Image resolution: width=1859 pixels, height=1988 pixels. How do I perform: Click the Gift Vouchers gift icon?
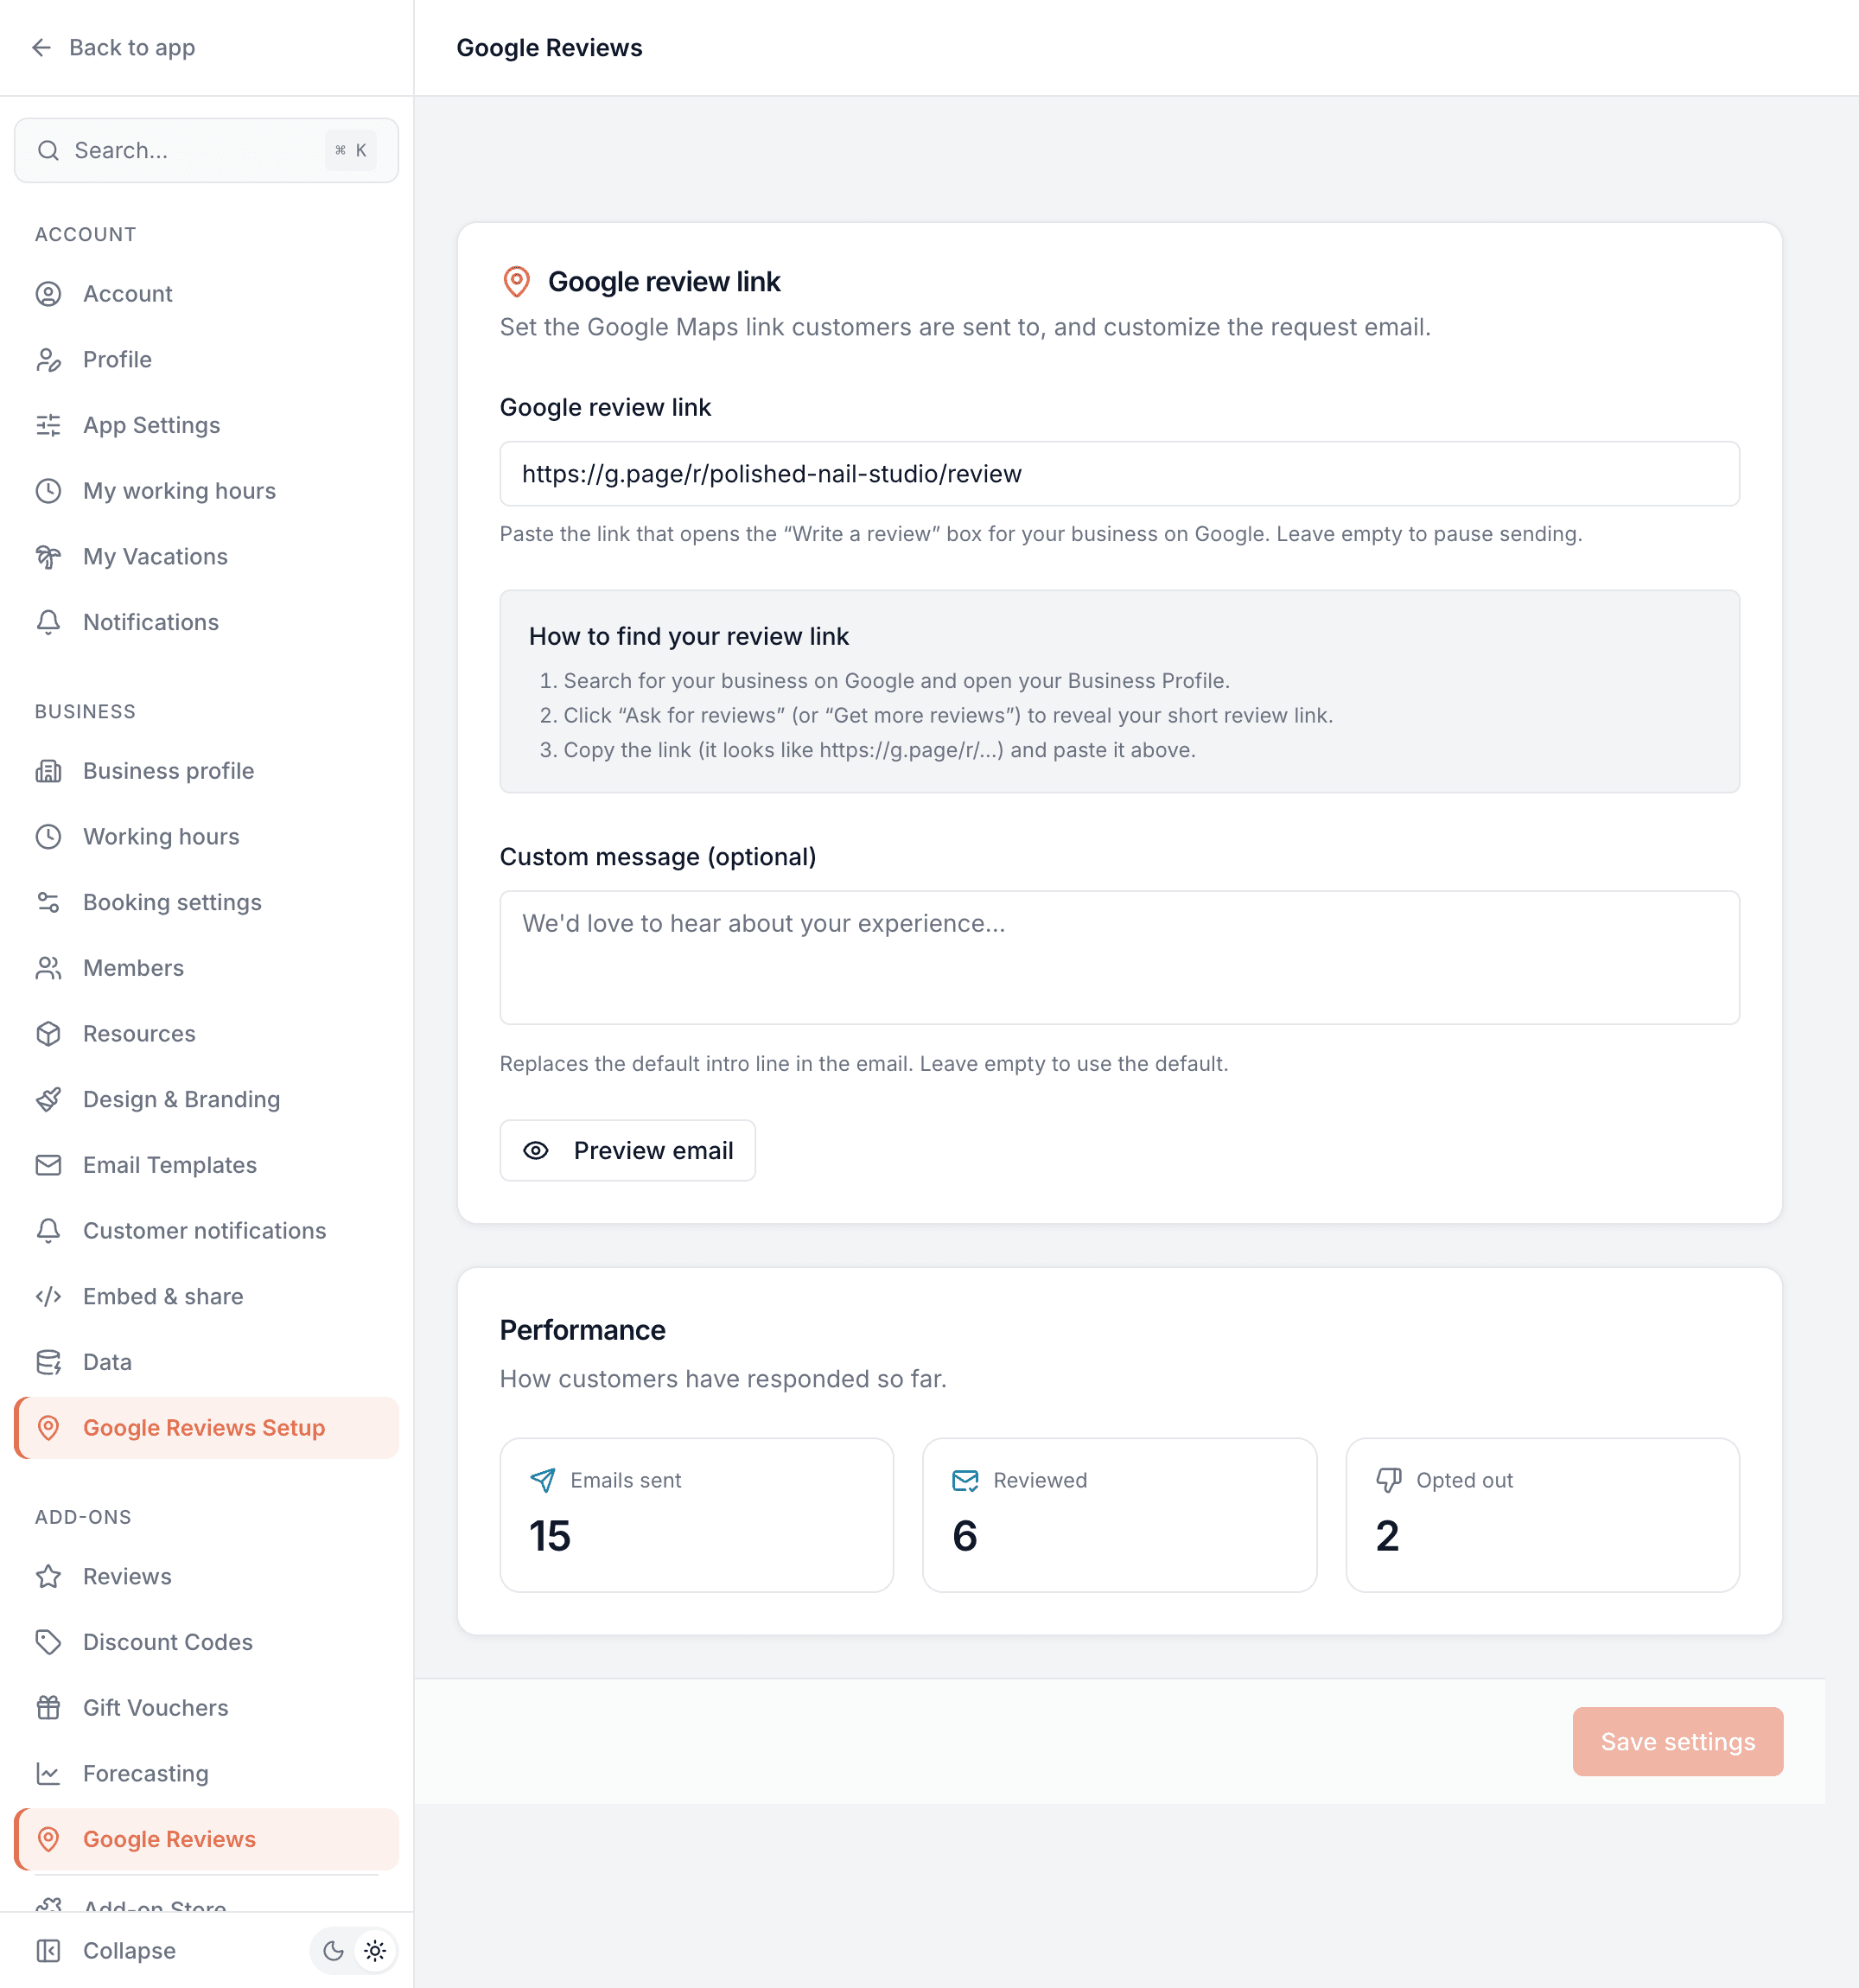pos(48,1707)
